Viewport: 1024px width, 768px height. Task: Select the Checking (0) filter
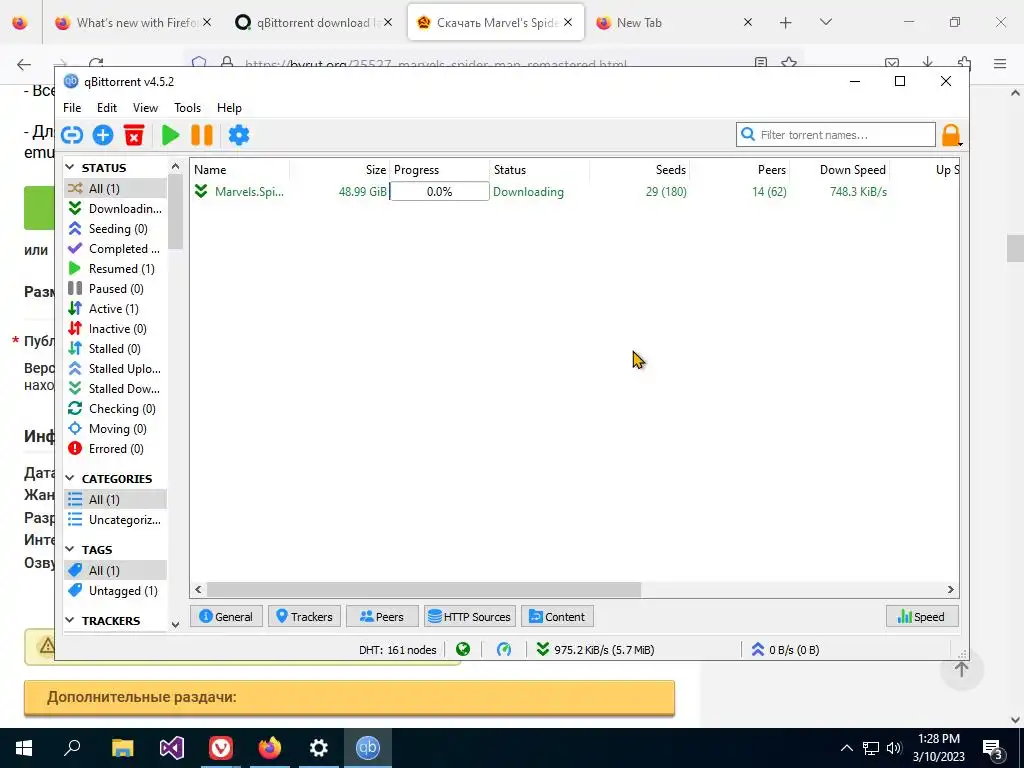(x=116, y=409)
